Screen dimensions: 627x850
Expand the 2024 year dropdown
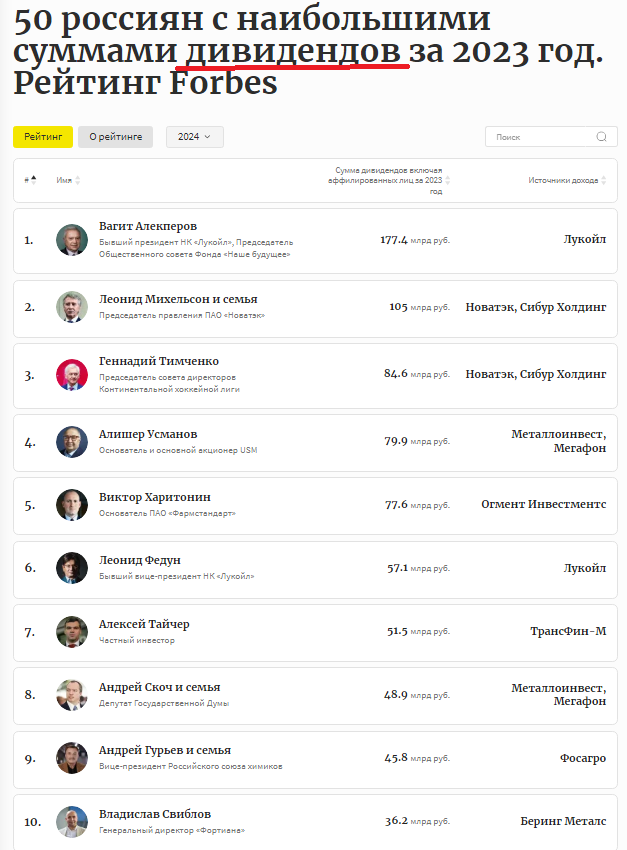coord(195,137)
